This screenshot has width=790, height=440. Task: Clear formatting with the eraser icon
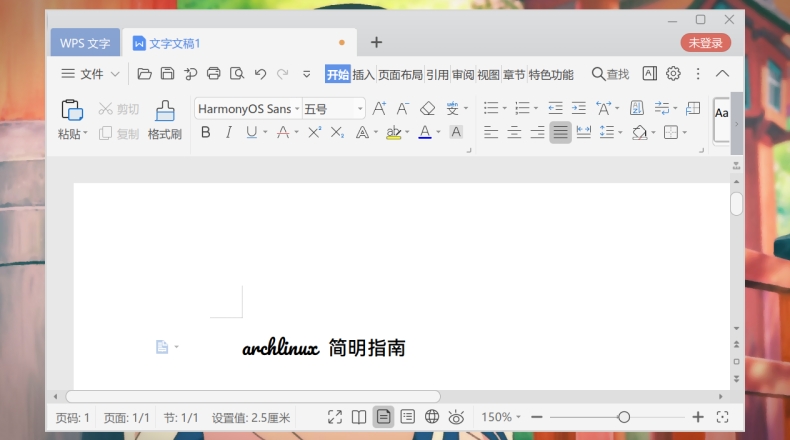pos(427,108)
